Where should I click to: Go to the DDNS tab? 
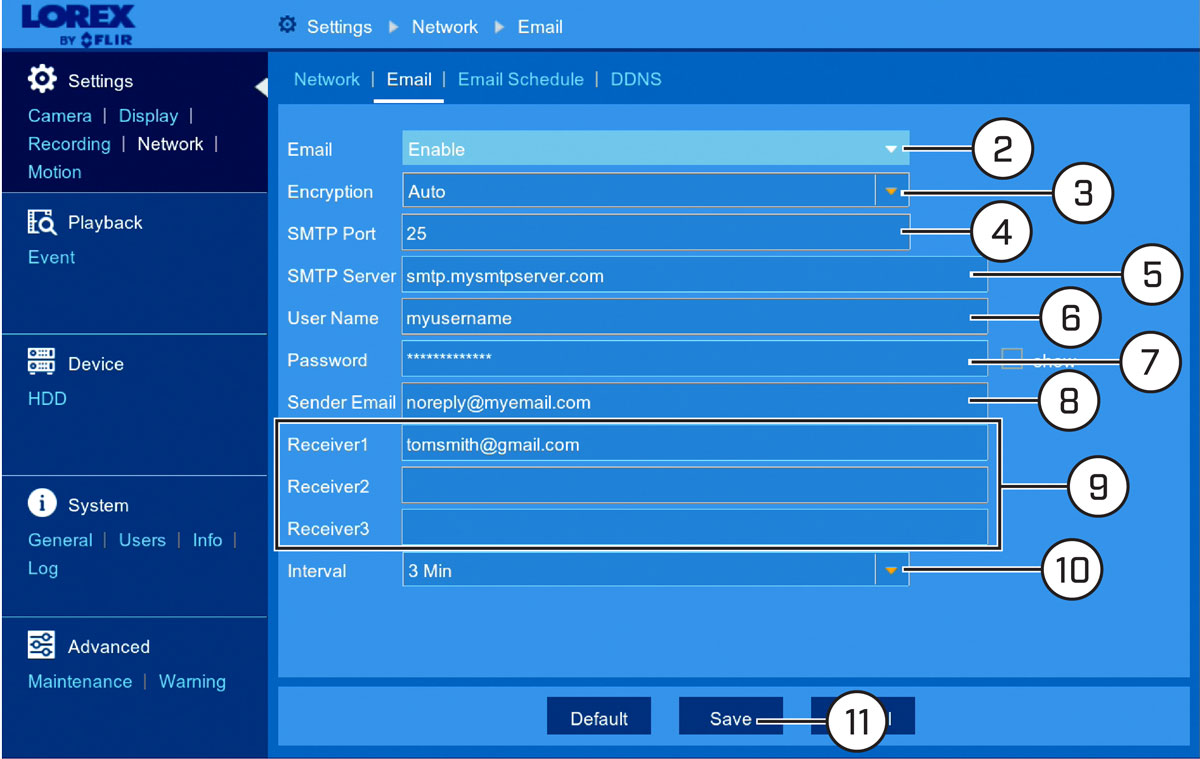636,79
